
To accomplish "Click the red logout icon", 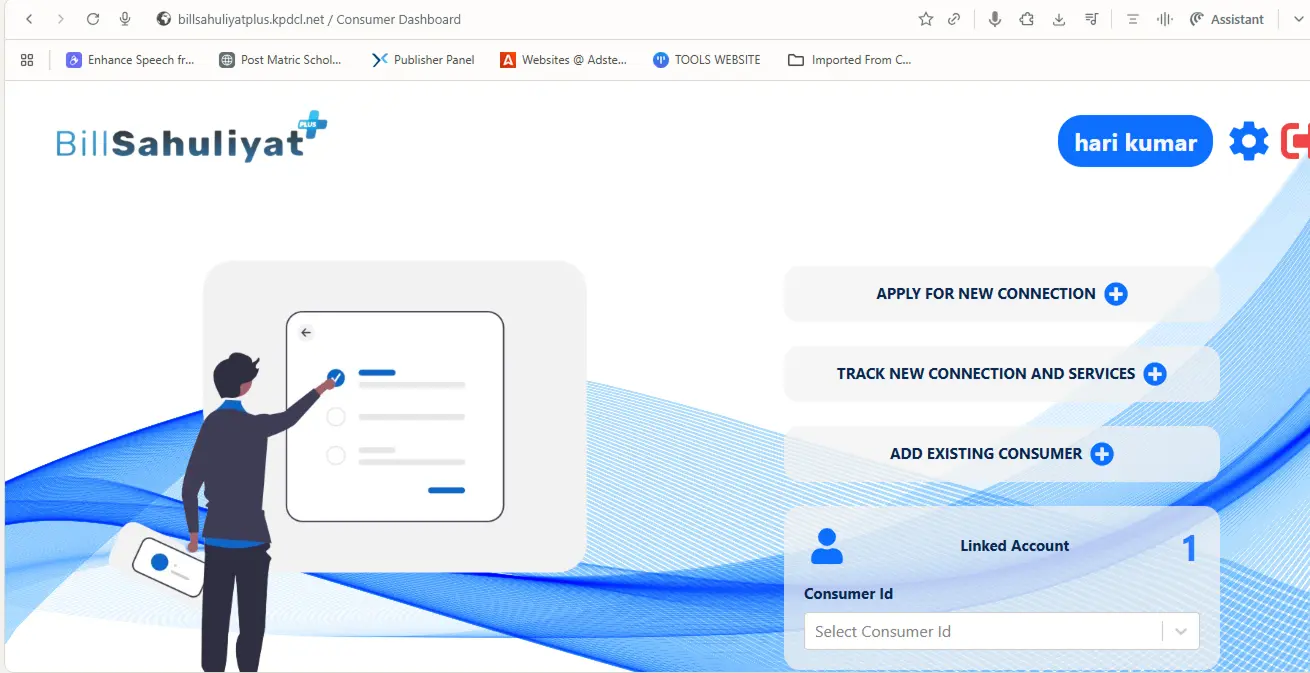I will [x=1296, y=142].
